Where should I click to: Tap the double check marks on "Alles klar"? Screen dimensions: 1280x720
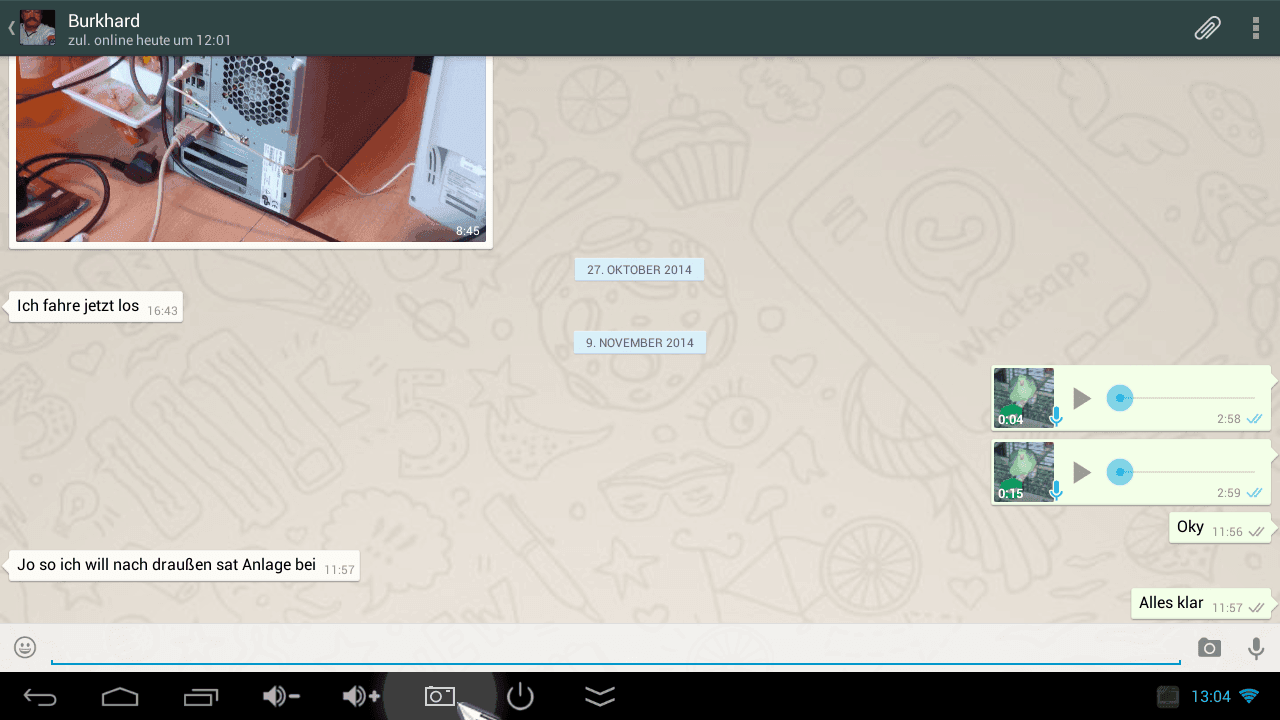[1257, 607]
